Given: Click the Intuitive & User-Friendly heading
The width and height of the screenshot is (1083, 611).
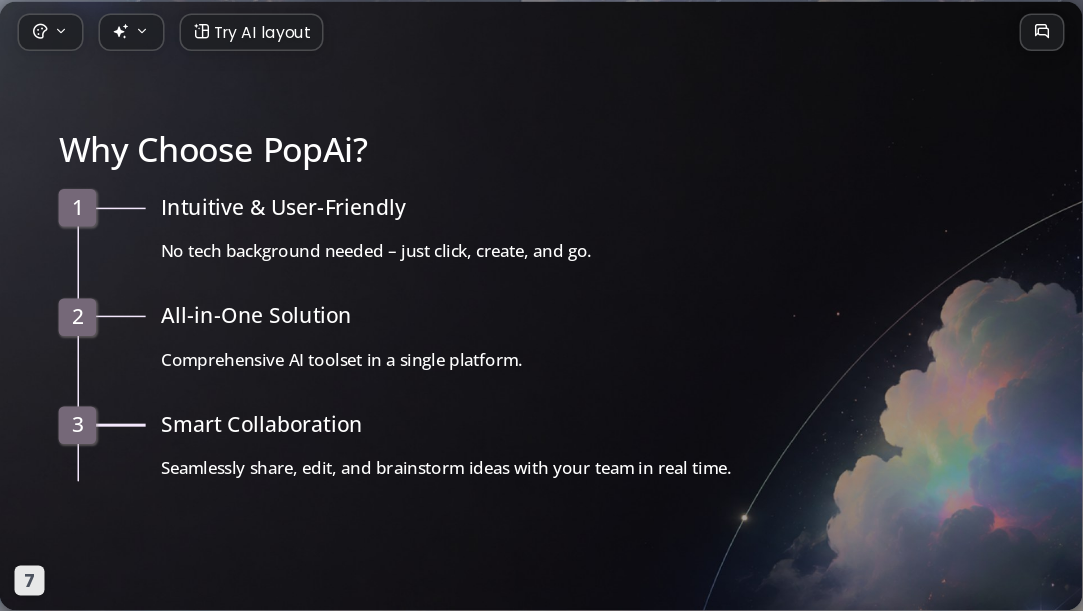Looking at the screenshot, I should click(x=283, y=208).
